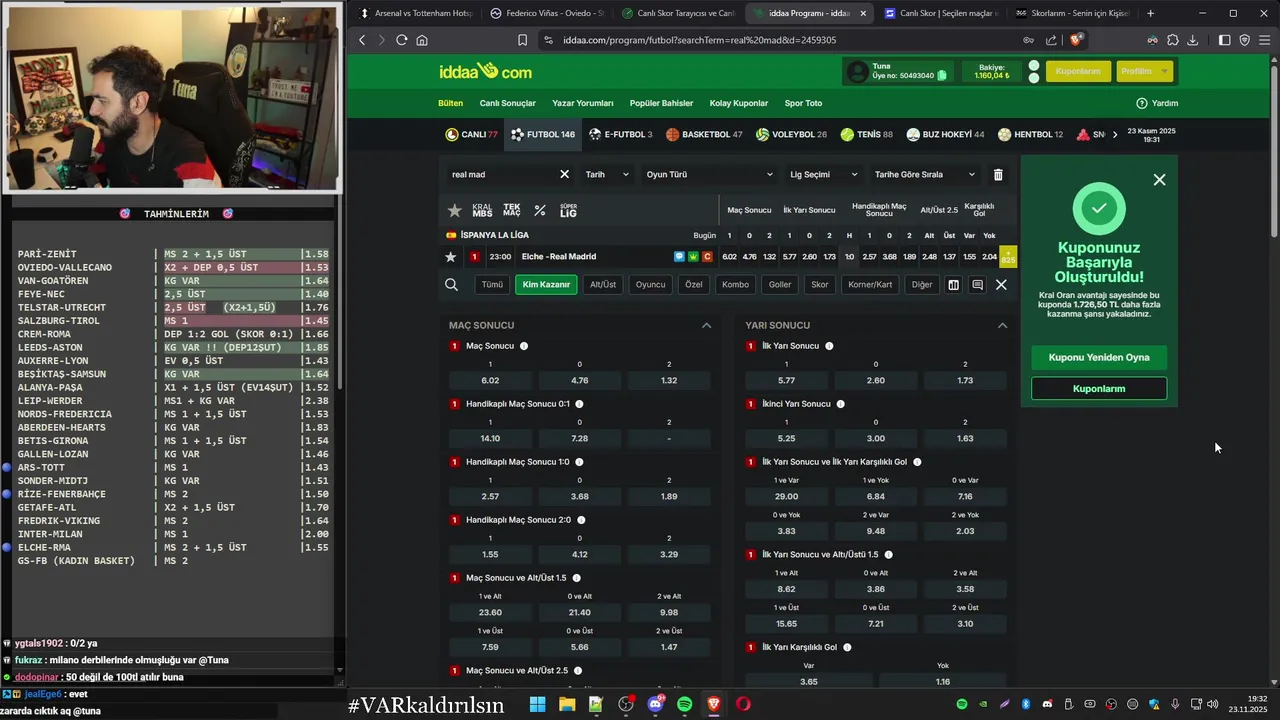Open the orange C icon on match row

pyautogui.click(x=707, y=257)
